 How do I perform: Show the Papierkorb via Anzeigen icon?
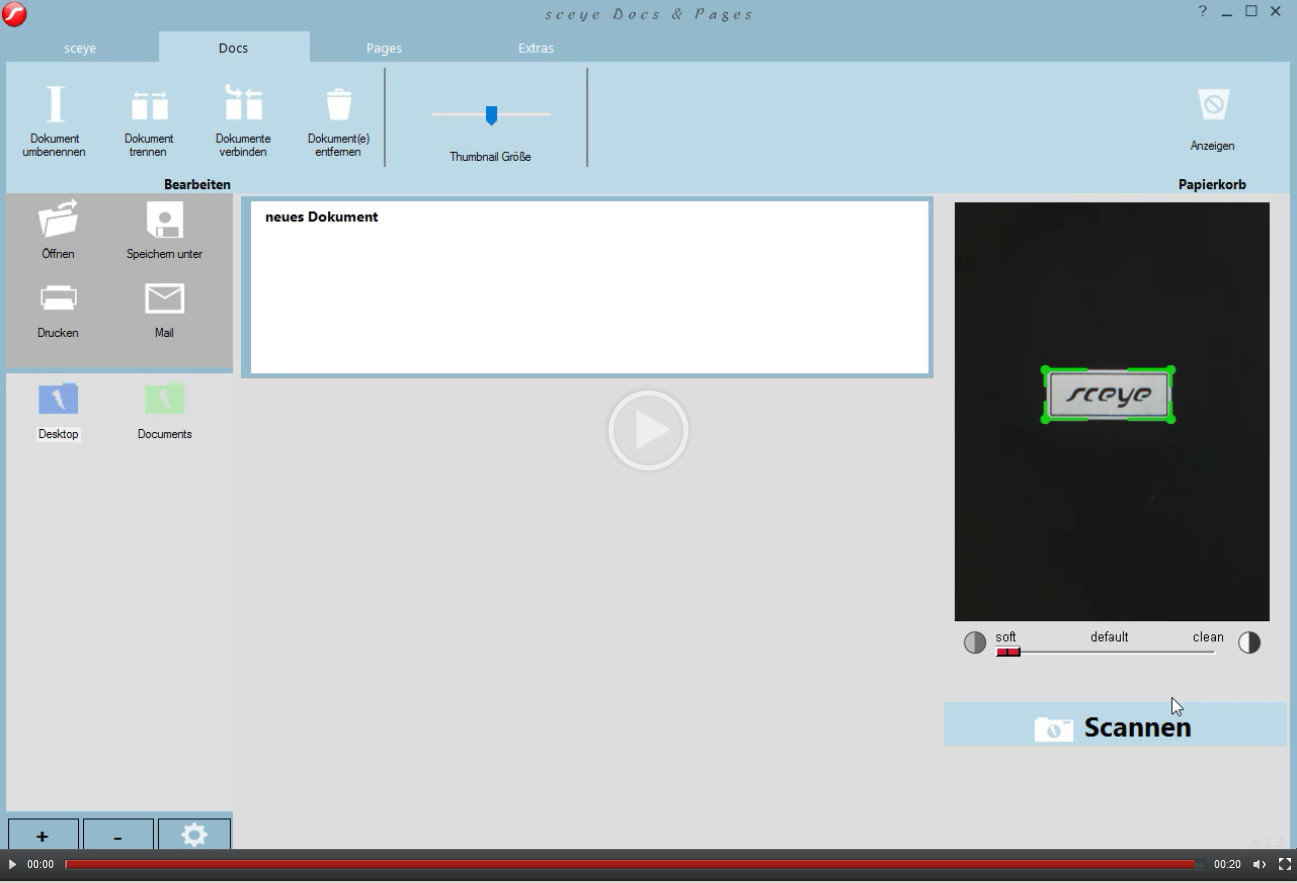pos(1213,104)
